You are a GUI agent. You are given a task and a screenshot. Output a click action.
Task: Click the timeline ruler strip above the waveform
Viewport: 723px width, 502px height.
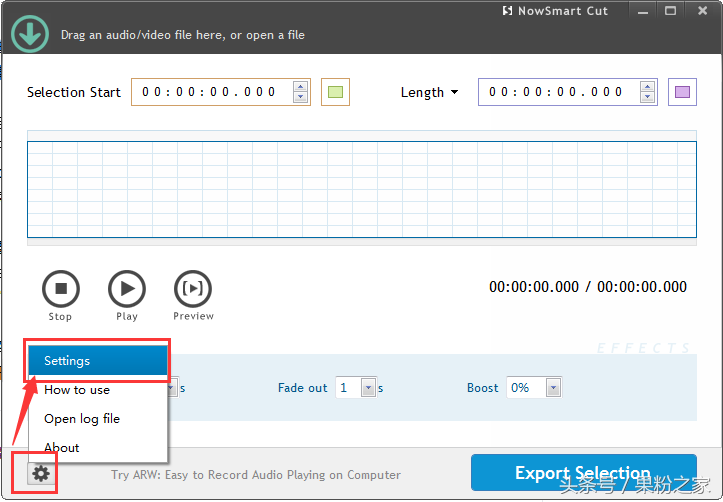point(362,136)
